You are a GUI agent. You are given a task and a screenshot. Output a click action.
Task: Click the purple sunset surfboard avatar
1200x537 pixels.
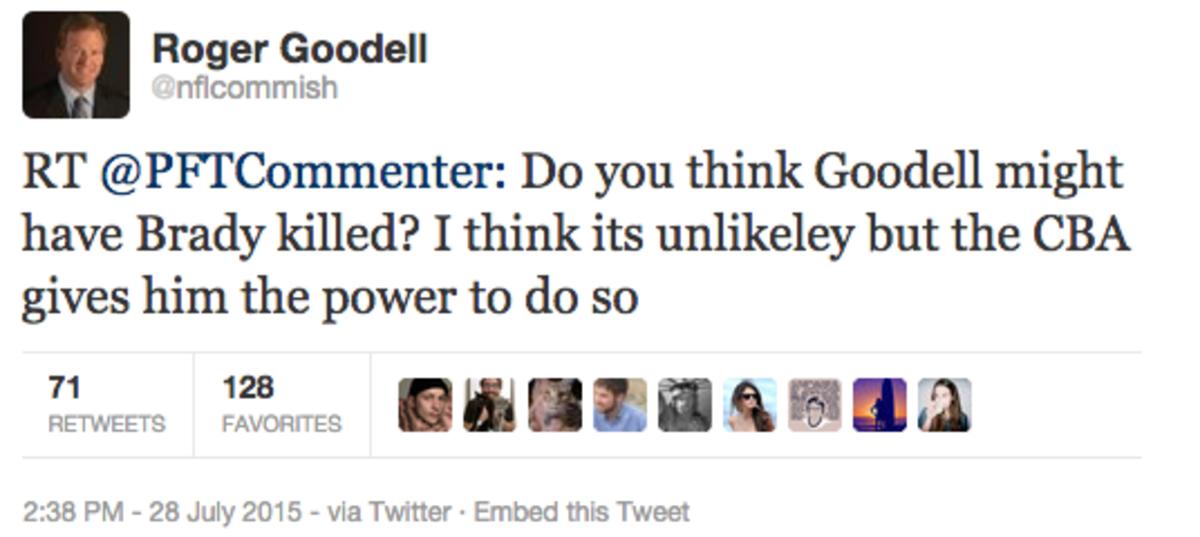click(879, 405)
